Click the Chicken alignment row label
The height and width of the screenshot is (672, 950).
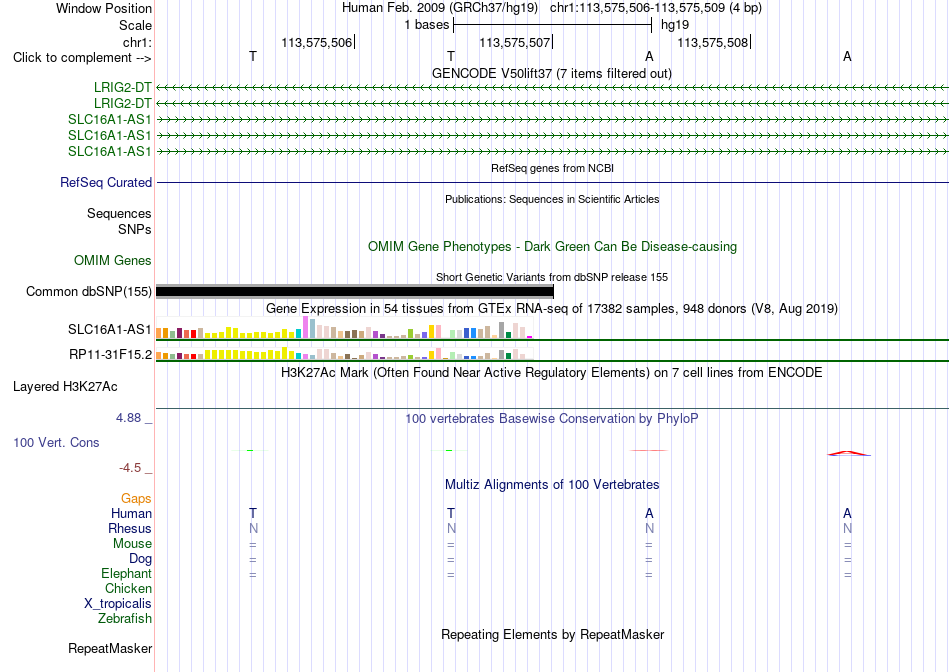(x=128, y=588)
